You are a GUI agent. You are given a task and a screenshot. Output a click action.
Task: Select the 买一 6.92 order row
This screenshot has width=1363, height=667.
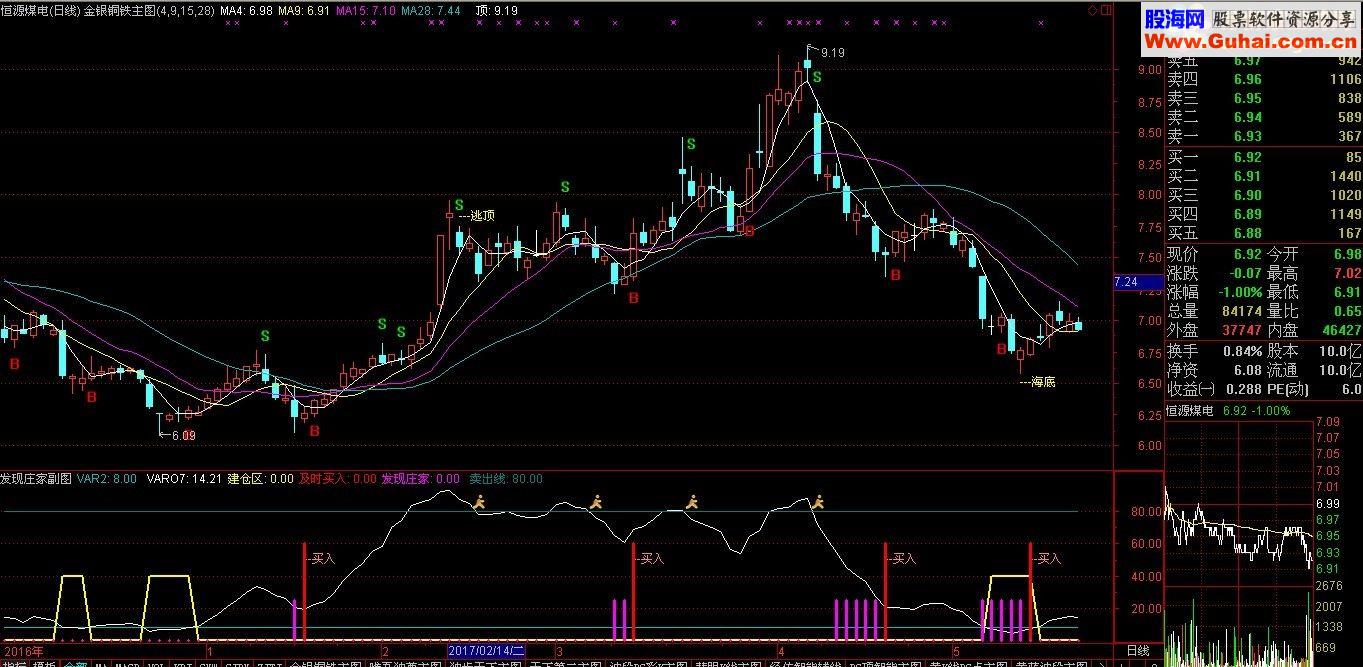[1264, 157]
